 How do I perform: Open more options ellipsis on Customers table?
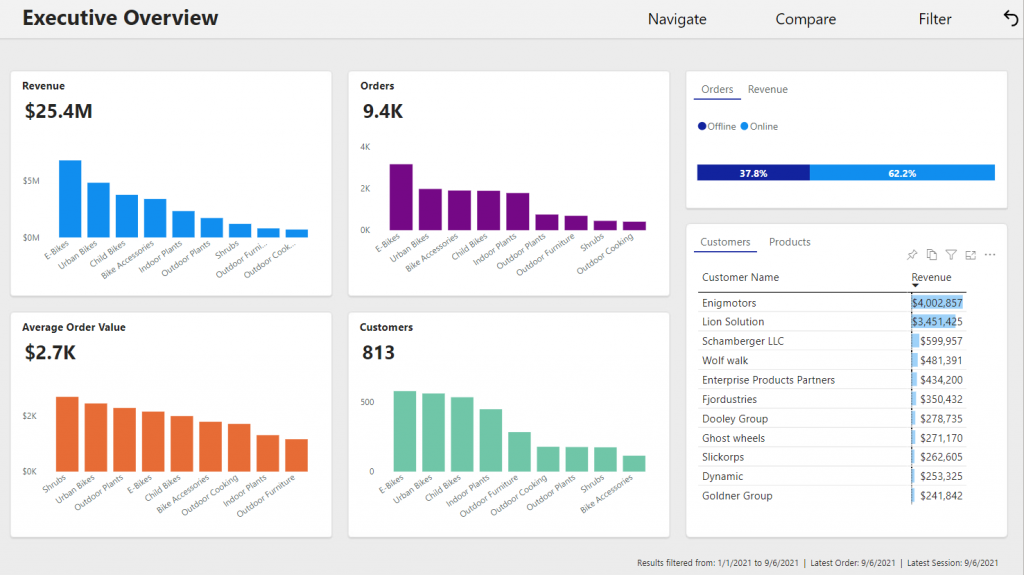pyautogui.click(x=990, y=255)
